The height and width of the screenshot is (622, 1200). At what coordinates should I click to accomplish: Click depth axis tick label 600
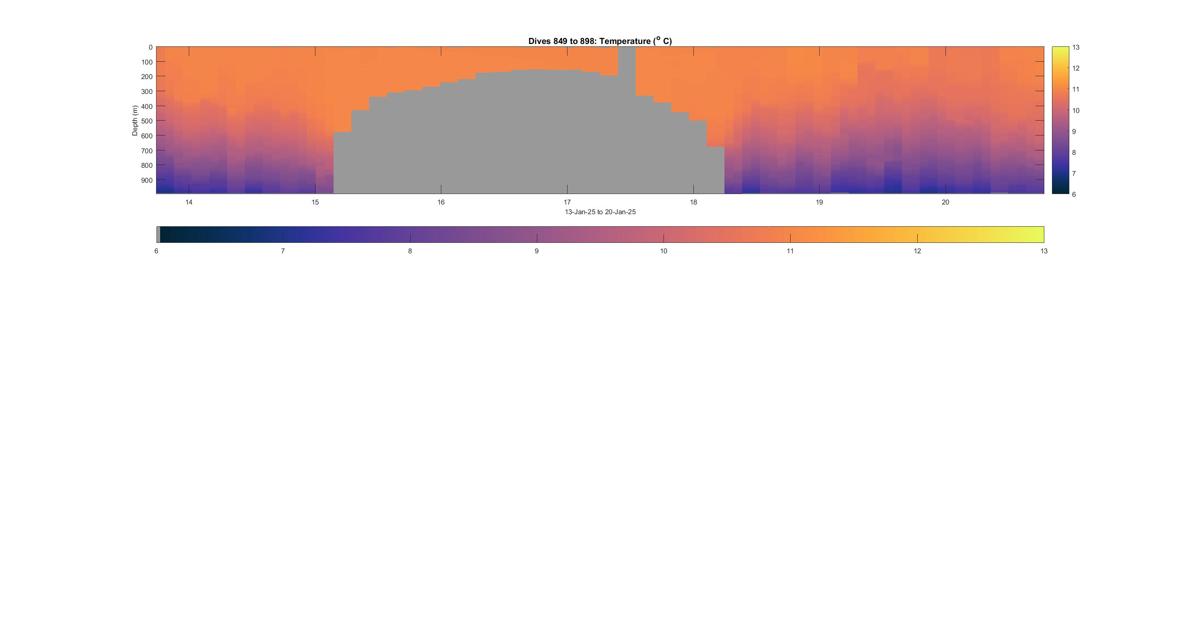point(146,136)
